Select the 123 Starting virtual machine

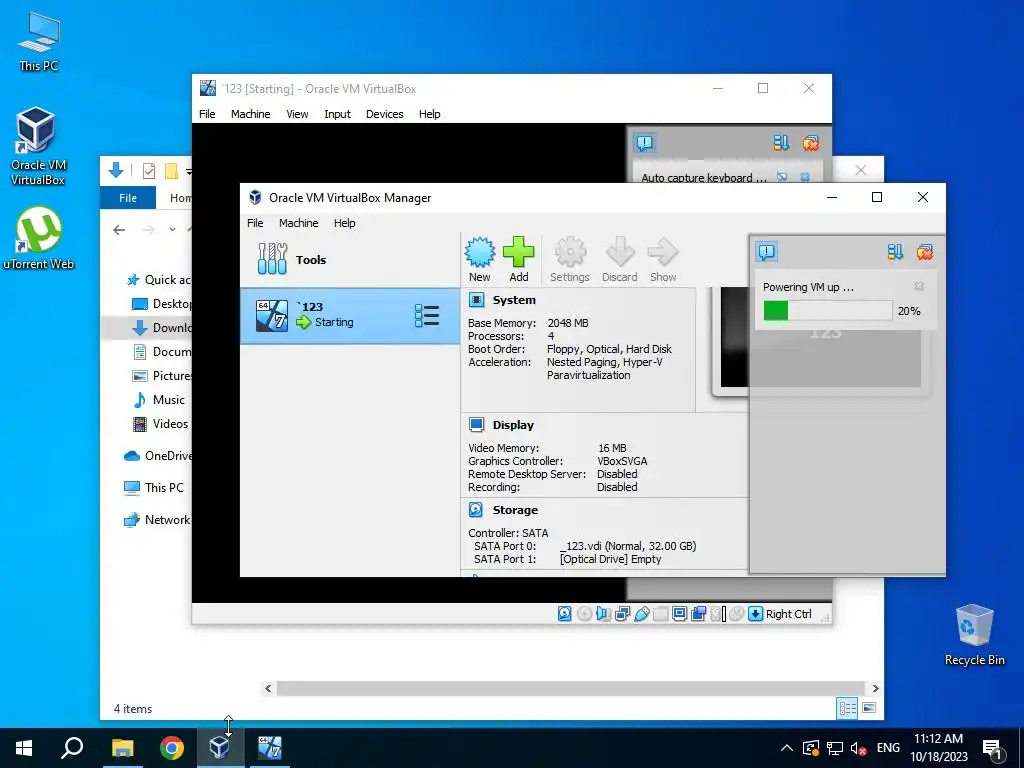tap(350, 315)
